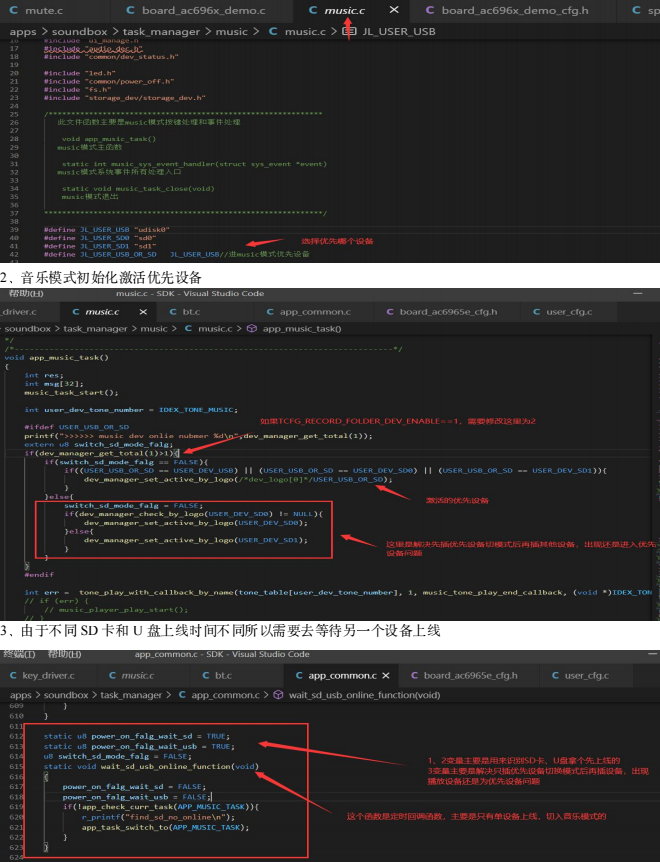Open board_ac6965e_cfg.h tab in app_common.c - SDK window
Screen dimensions: 660x862
pos(470,676)
